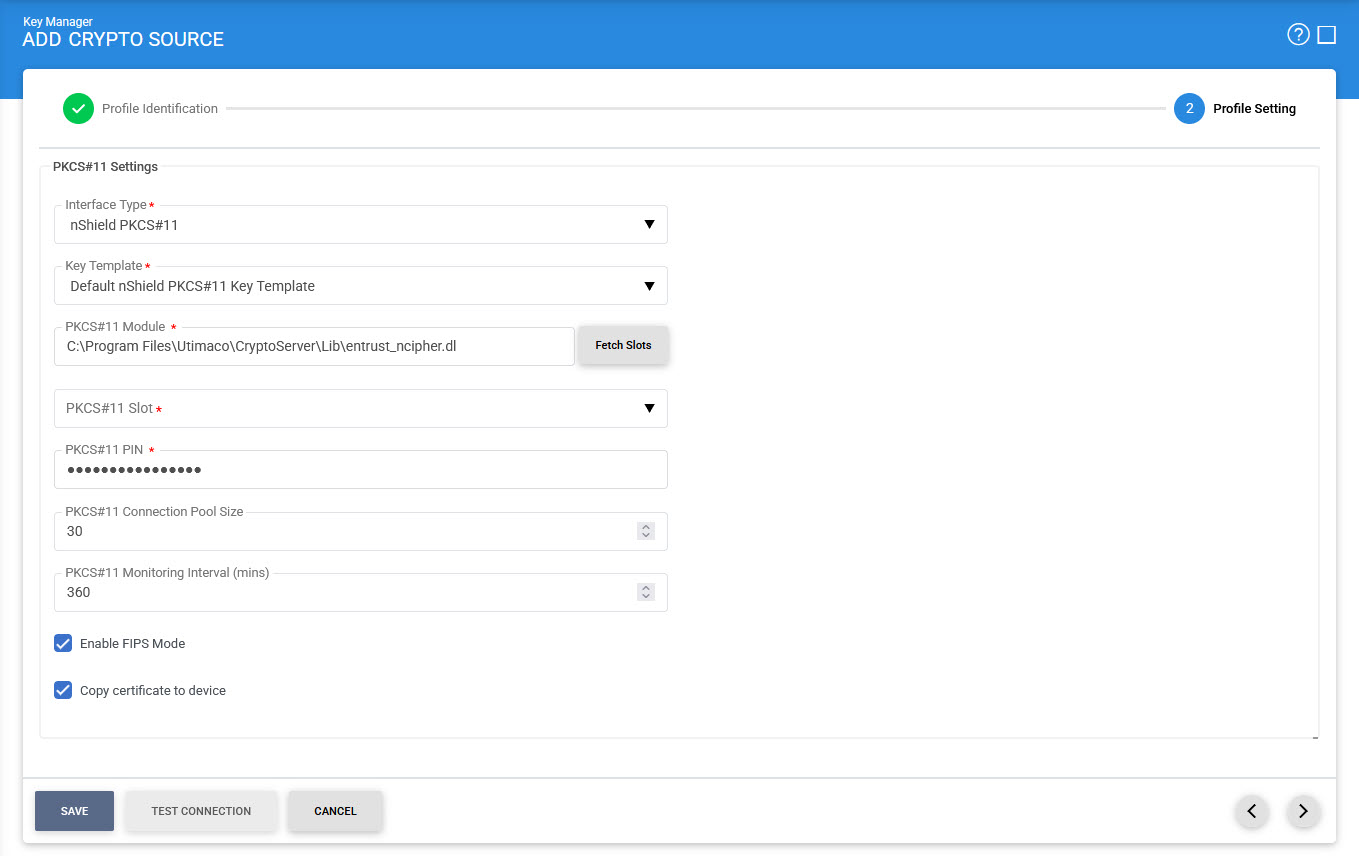
Task: Open the PKCS#11 Slot dropdown
Action: pyautogui.click(x=360, y=408)
